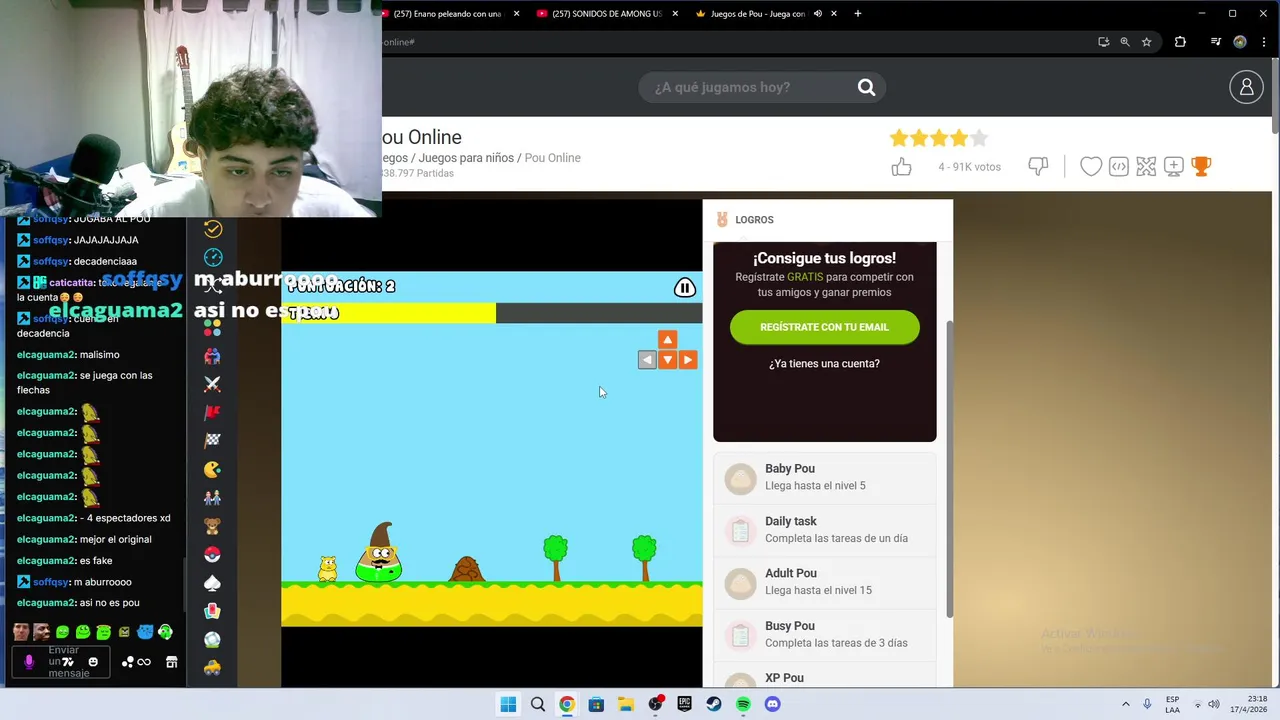
Task: Click the orange up arrow control
Action: (x=667, y=340)
